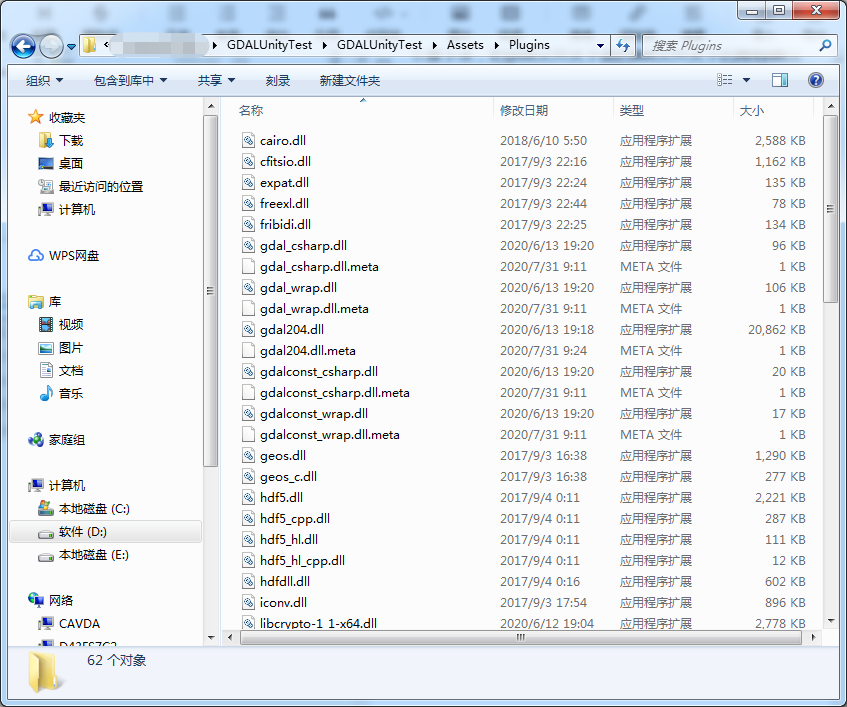Viewport: 847px width, 707px height.
Task: Click the horizontal scrollbar thumb
Action: tap(520, 637)
